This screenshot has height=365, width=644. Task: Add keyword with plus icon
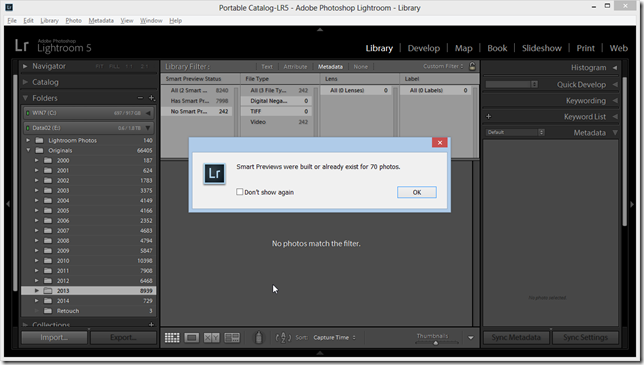[488, 117]
